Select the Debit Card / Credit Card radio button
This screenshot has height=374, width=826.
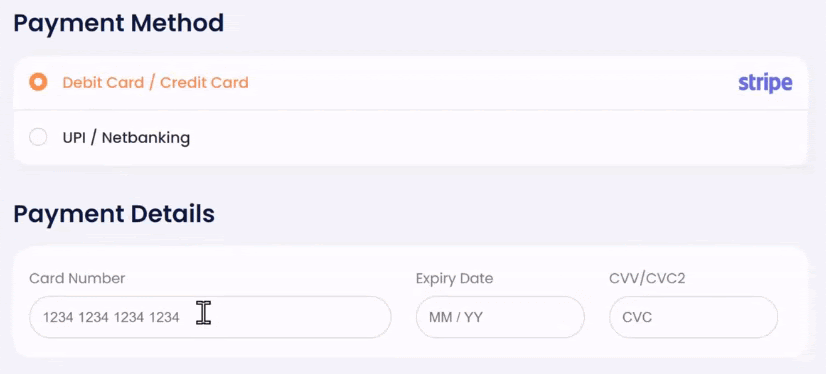pos(38,82)
